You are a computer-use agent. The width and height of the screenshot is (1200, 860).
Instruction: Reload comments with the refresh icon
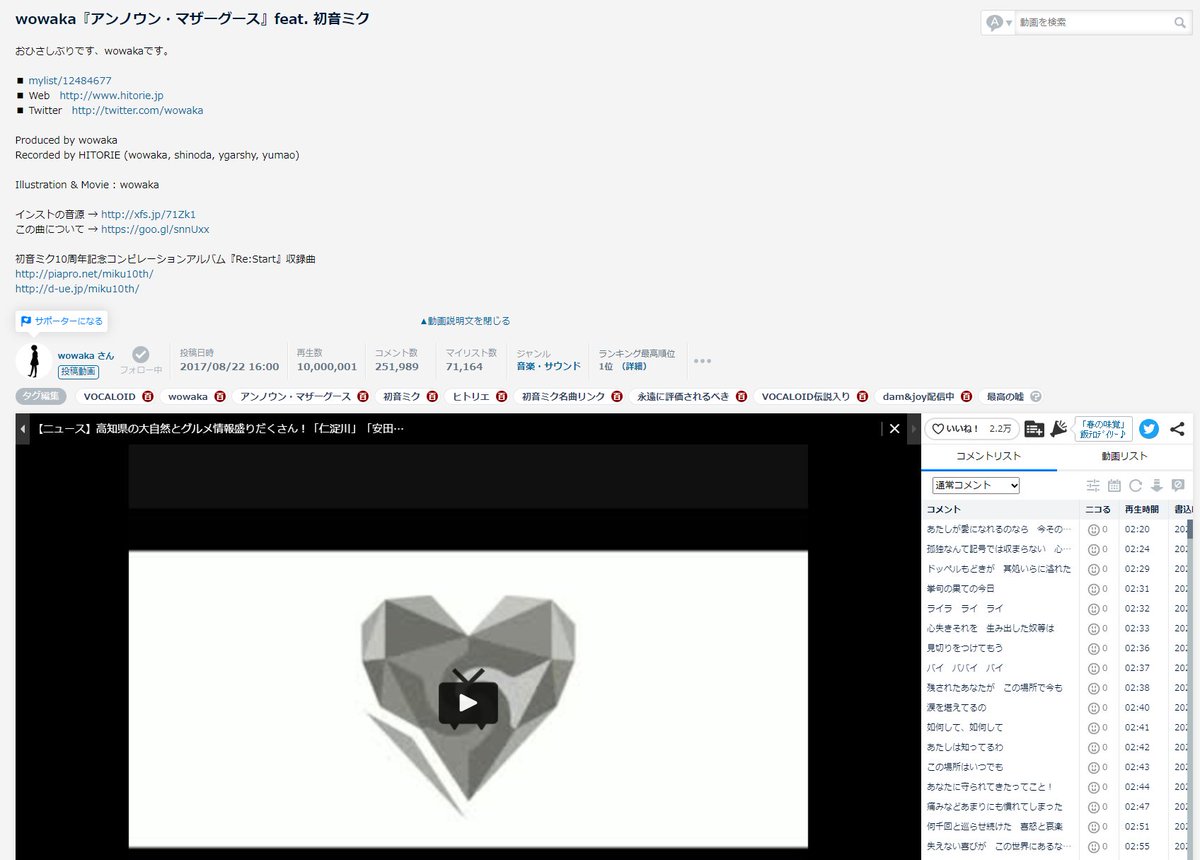point(1135,485)
